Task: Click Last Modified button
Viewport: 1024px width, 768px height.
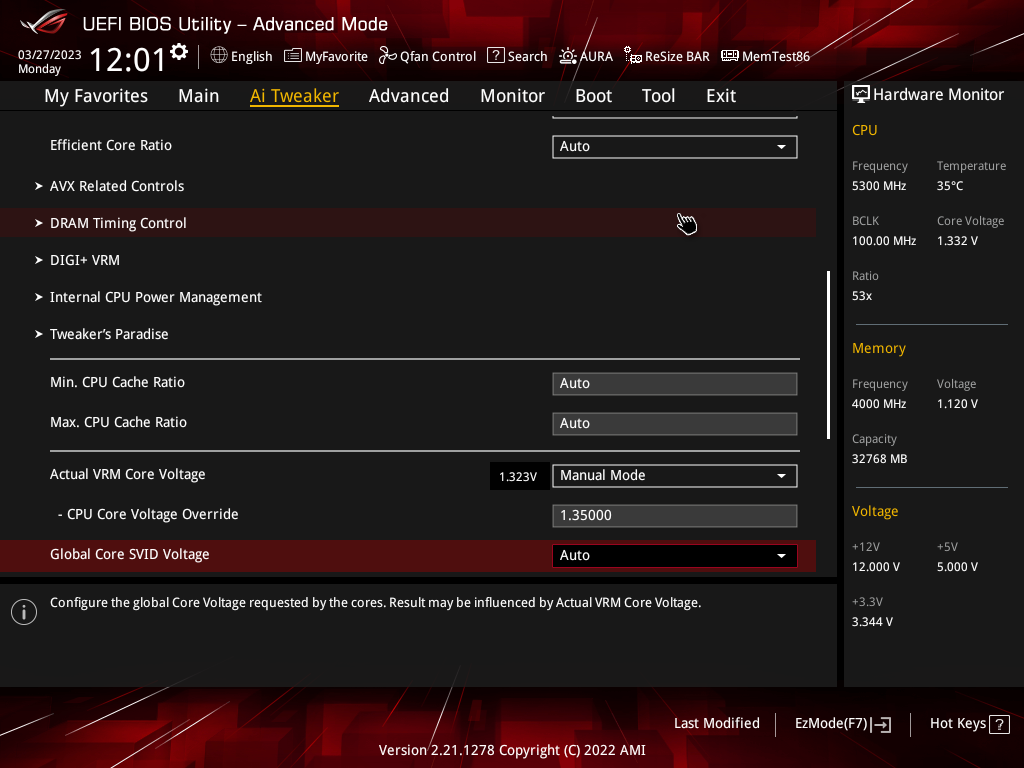Action: click(716, 724)
